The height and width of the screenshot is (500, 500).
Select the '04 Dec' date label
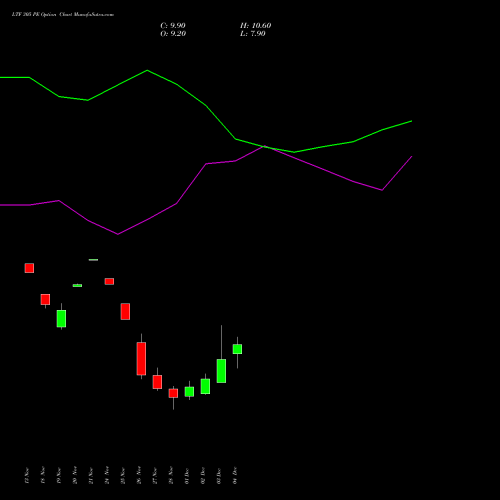coord(235,475)
